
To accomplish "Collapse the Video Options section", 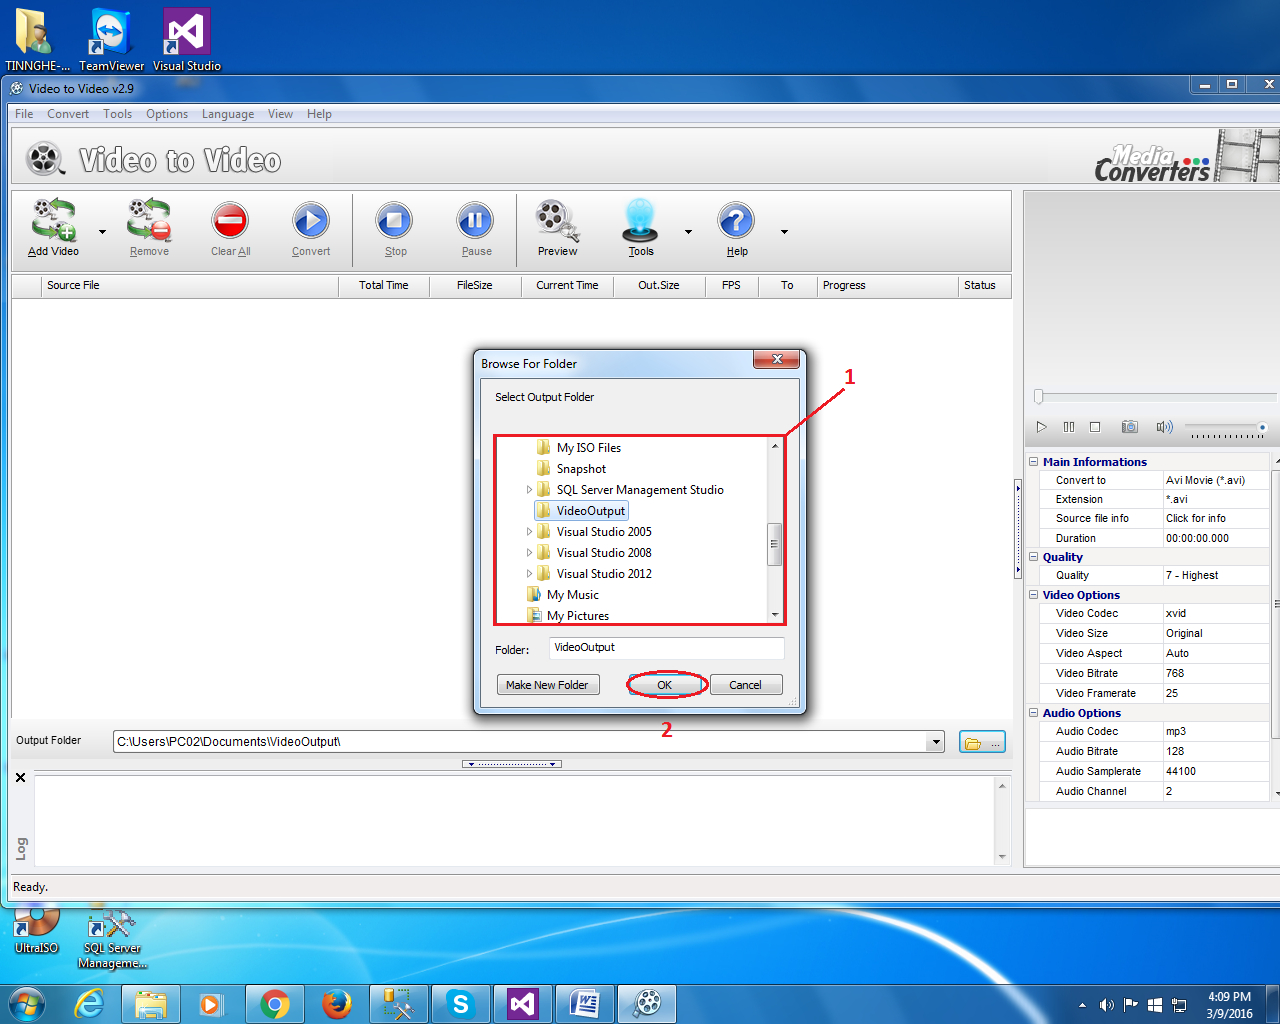I will point(1034,595).
